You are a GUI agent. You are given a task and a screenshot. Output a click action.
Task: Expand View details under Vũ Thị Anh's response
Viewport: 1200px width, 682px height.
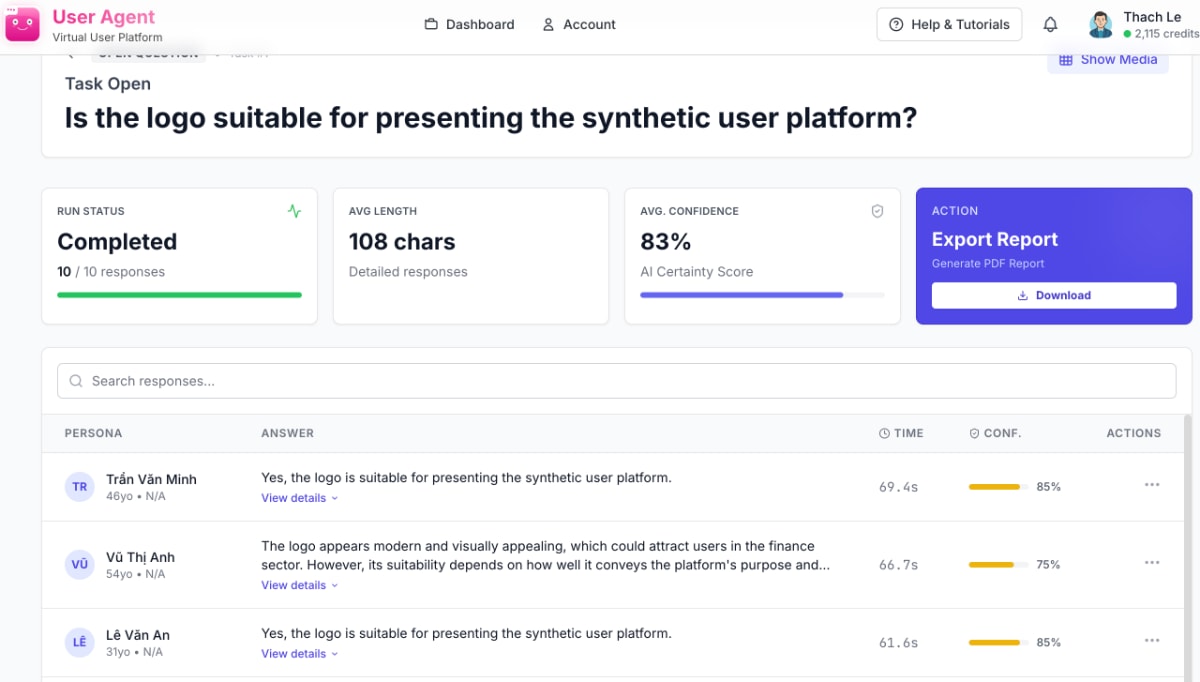[293, 585]
